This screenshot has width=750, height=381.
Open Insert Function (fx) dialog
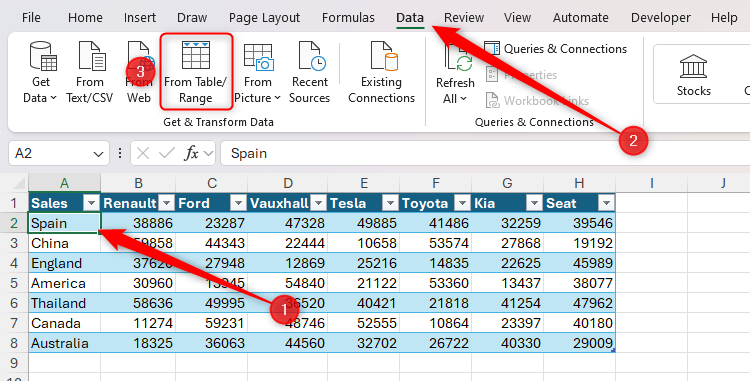pyautogui.click(x=191, y=153)
